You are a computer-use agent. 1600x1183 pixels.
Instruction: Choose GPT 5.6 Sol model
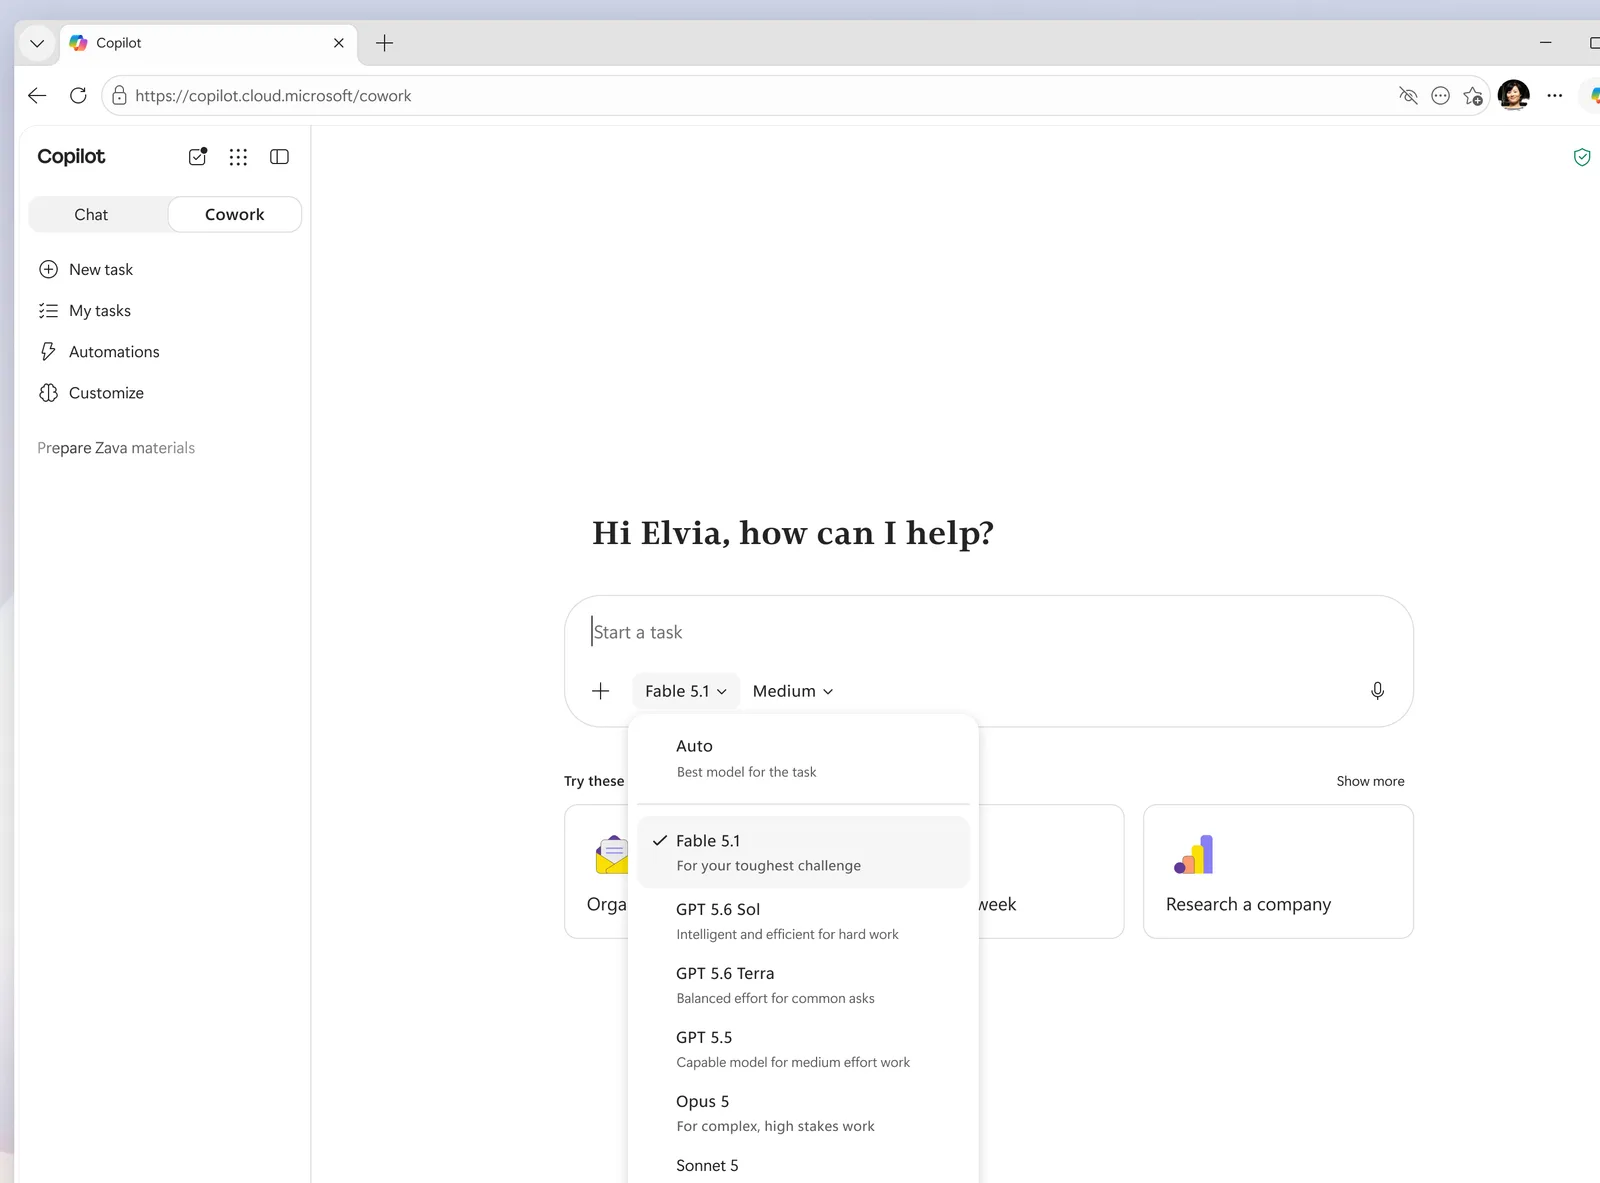tap(803, 921)
